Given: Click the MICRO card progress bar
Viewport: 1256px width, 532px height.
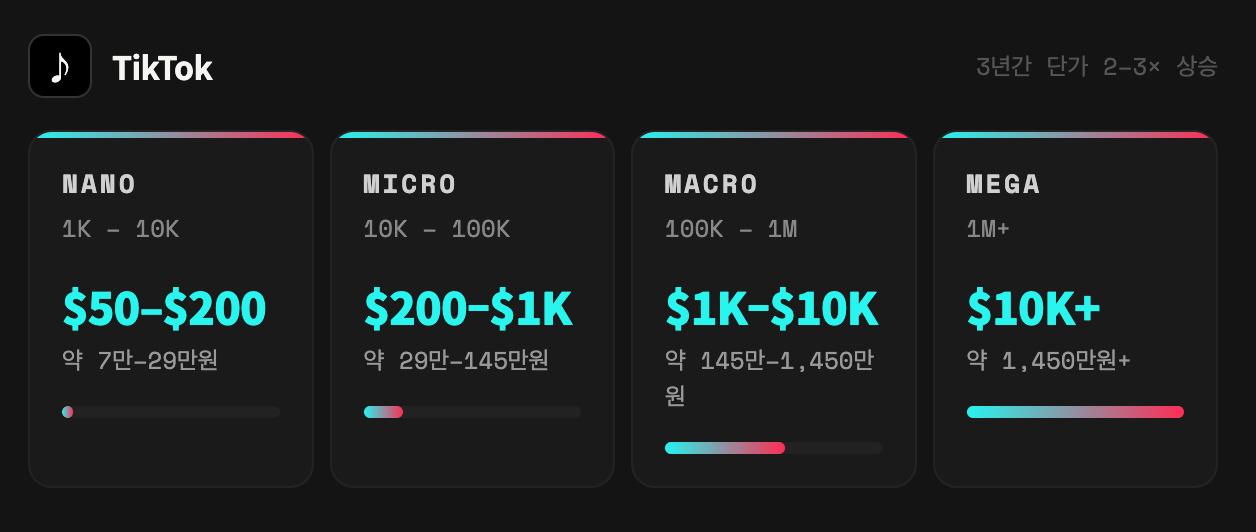Looking at the screenshot, I should (x=472, y=412).
